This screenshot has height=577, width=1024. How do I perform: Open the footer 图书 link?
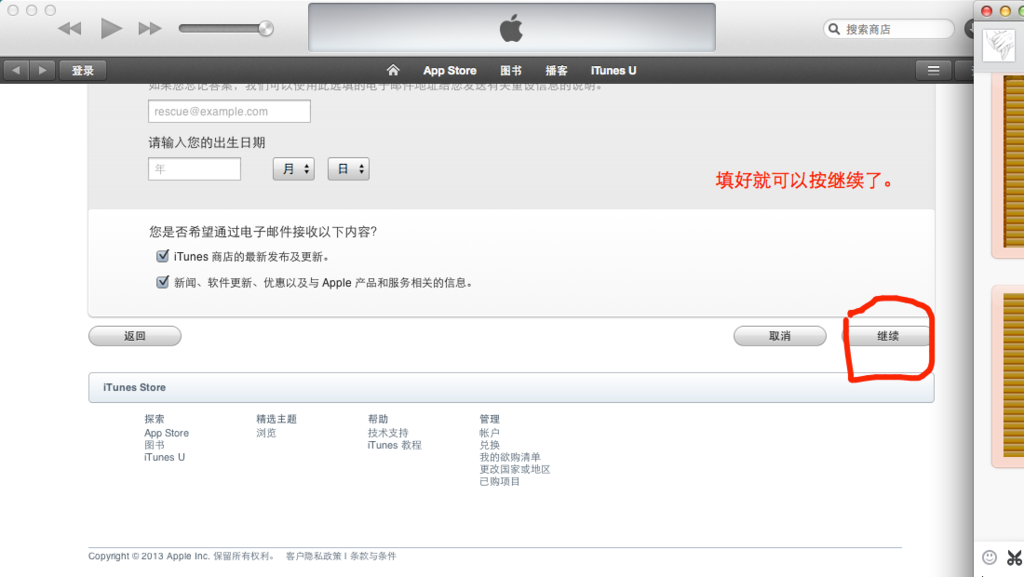pyautogui.click(x=155, y=445)
